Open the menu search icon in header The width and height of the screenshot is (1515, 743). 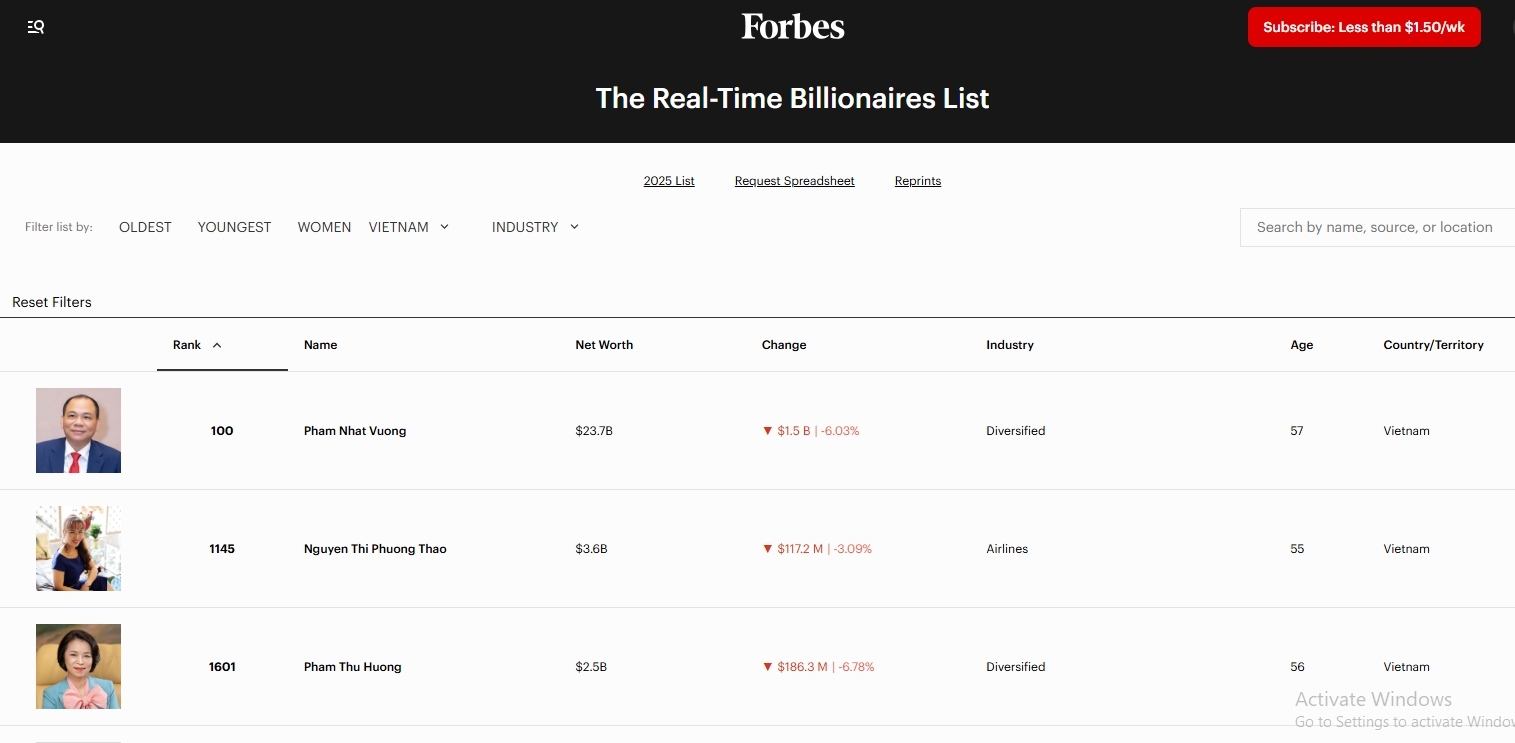pos(36,27)
